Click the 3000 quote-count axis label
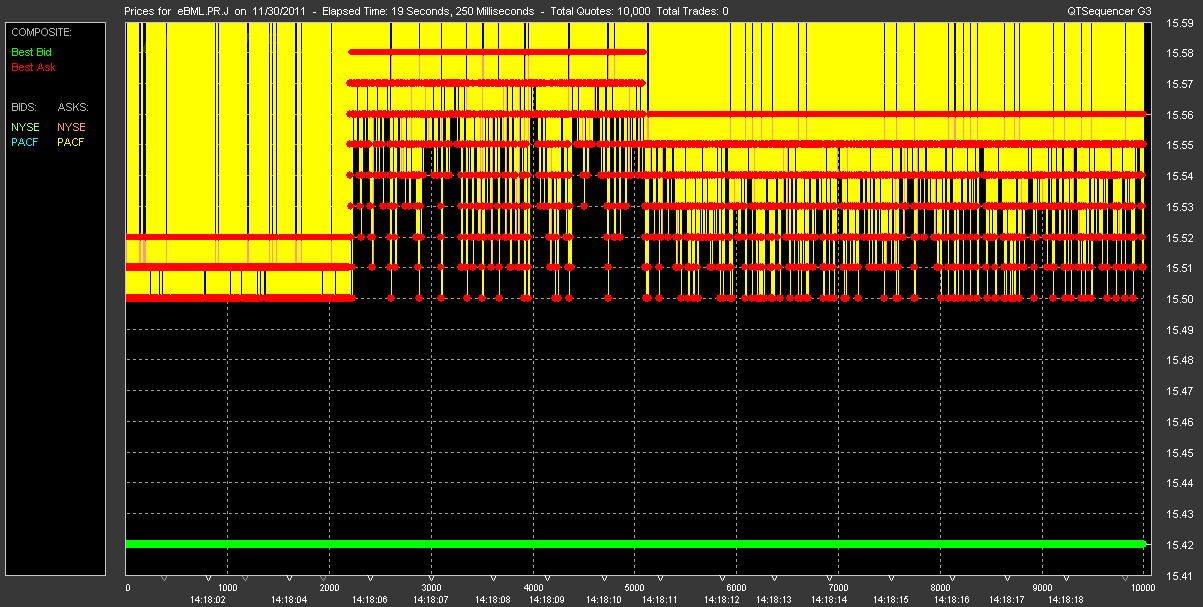The width and height of the screenshot is (1203, 607). (431, 588)
